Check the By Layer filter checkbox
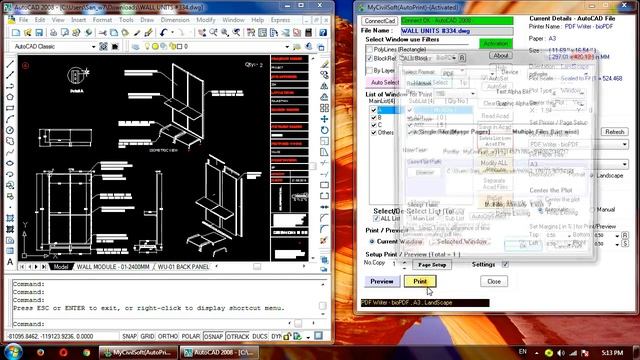The image size is (640, 360). tap(369, 70)
